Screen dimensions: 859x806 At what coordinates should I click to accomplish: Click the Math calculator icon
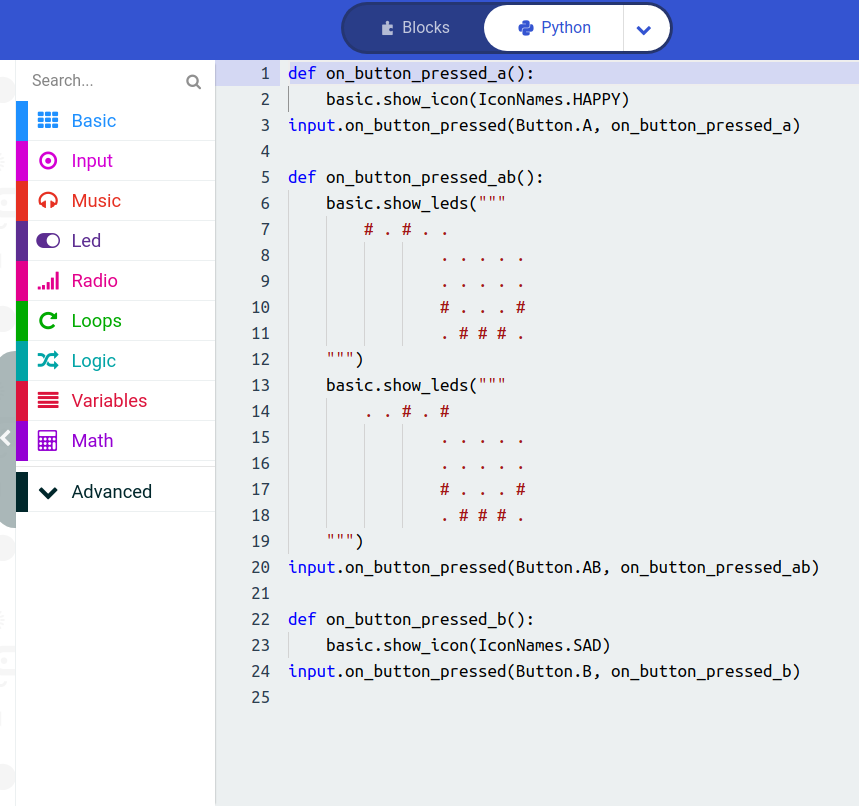(x=48, y=441)
